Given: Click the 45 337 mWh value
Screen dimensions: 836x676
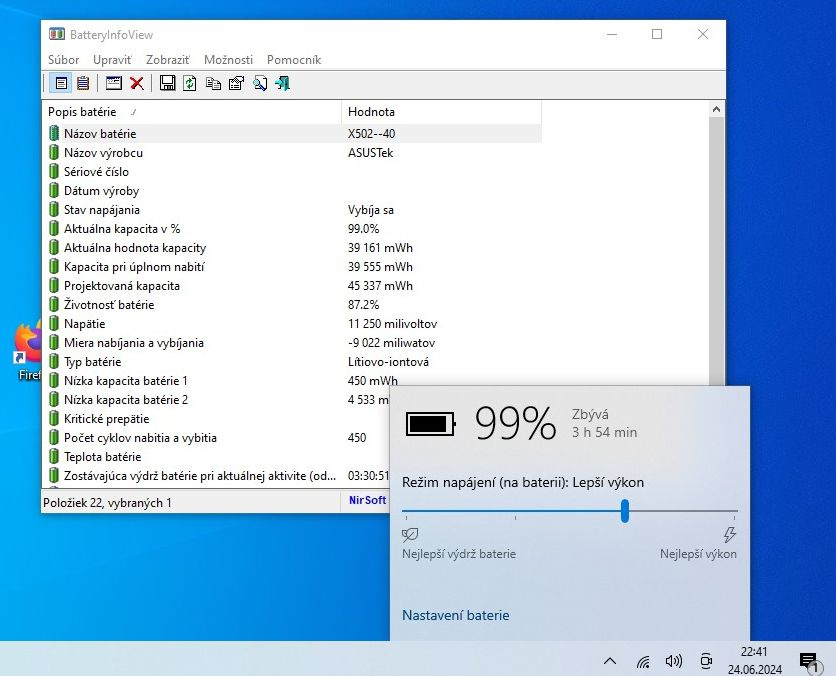Looking at the screenshot, I should pyautogui.click(x=380, y=286).
